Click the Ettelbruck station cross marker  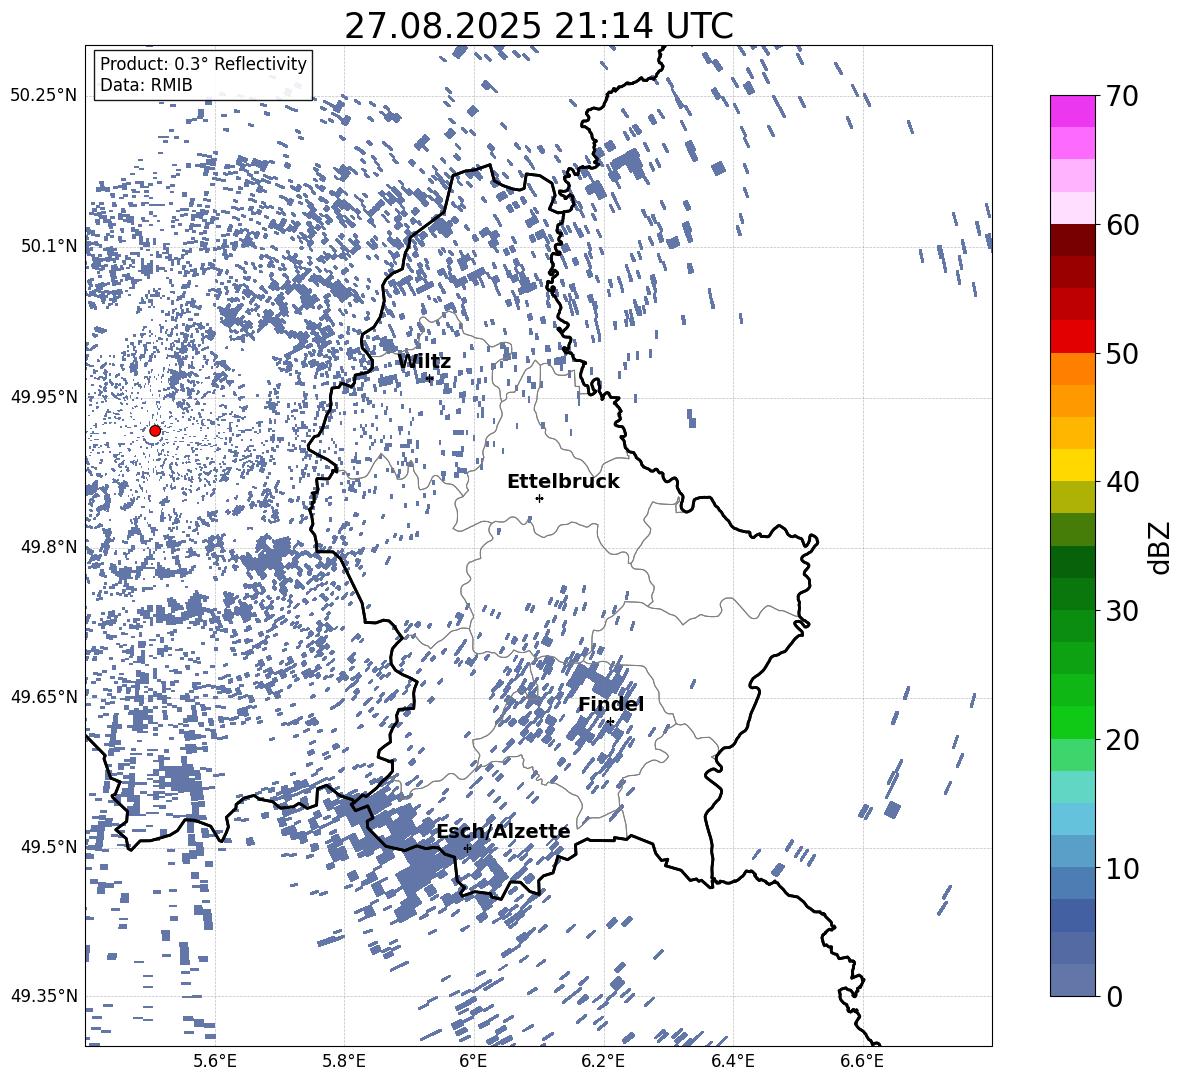[x=539, y=498]
